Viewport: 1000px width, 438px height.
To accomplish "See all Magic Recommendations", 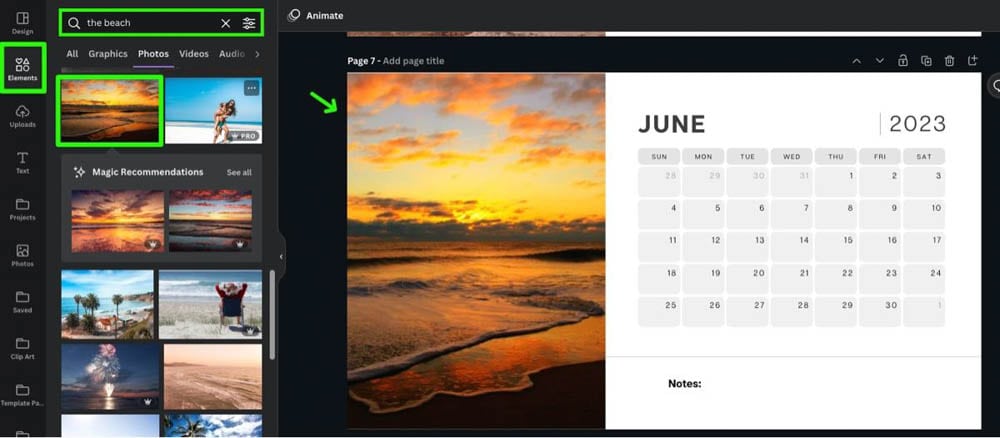I will (239, 172).
